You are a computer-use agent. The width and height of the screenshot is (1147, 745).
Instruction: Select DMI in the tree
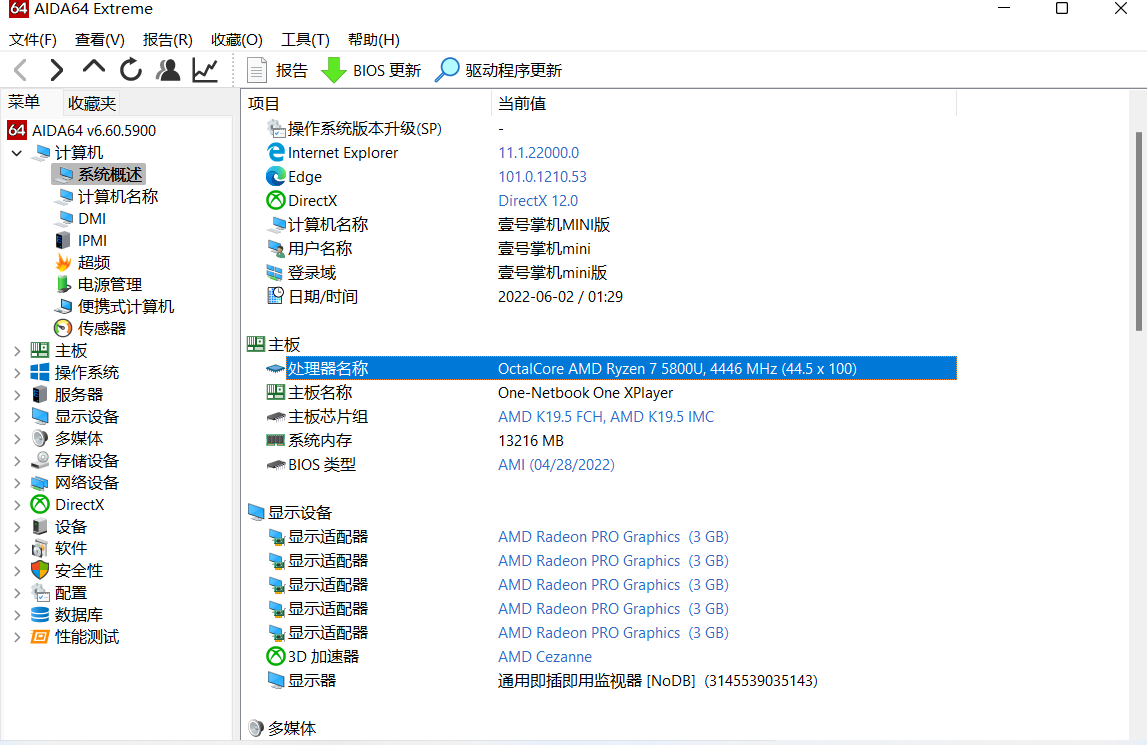92,218
